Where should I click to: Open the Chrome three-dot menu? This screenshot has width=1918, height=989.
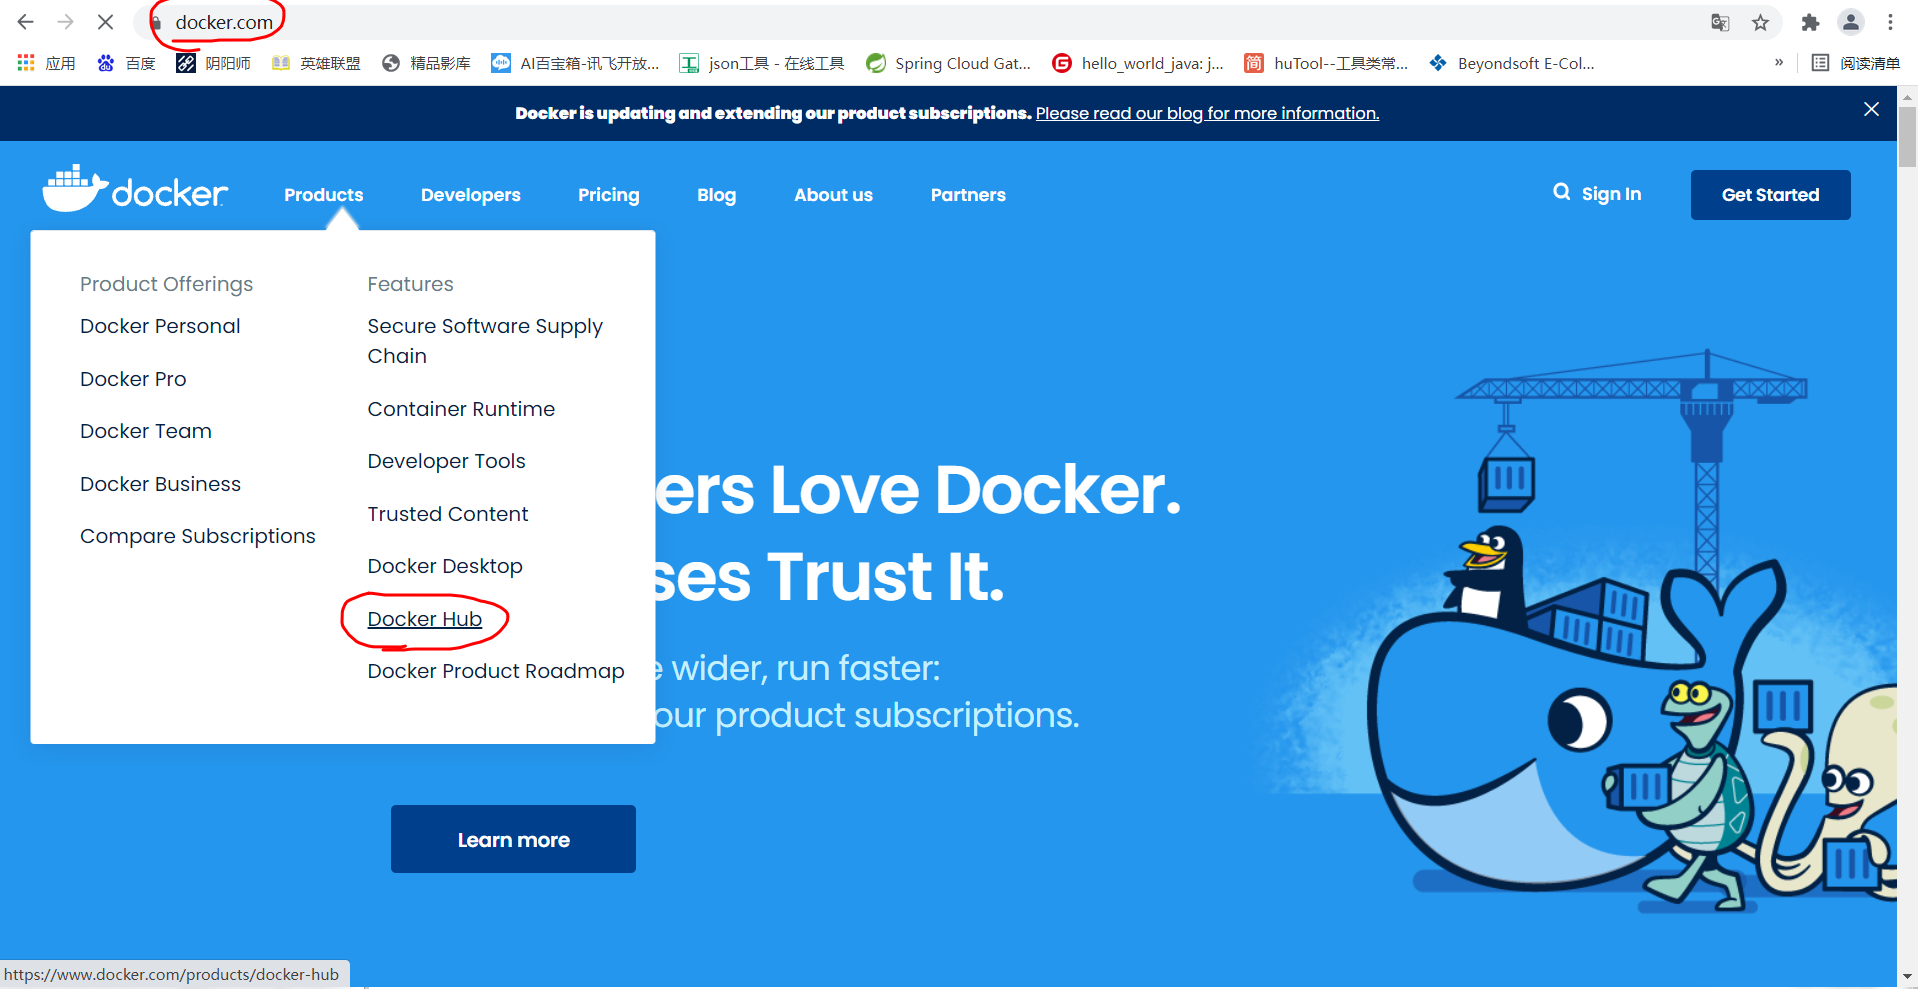click(1890, 22)
